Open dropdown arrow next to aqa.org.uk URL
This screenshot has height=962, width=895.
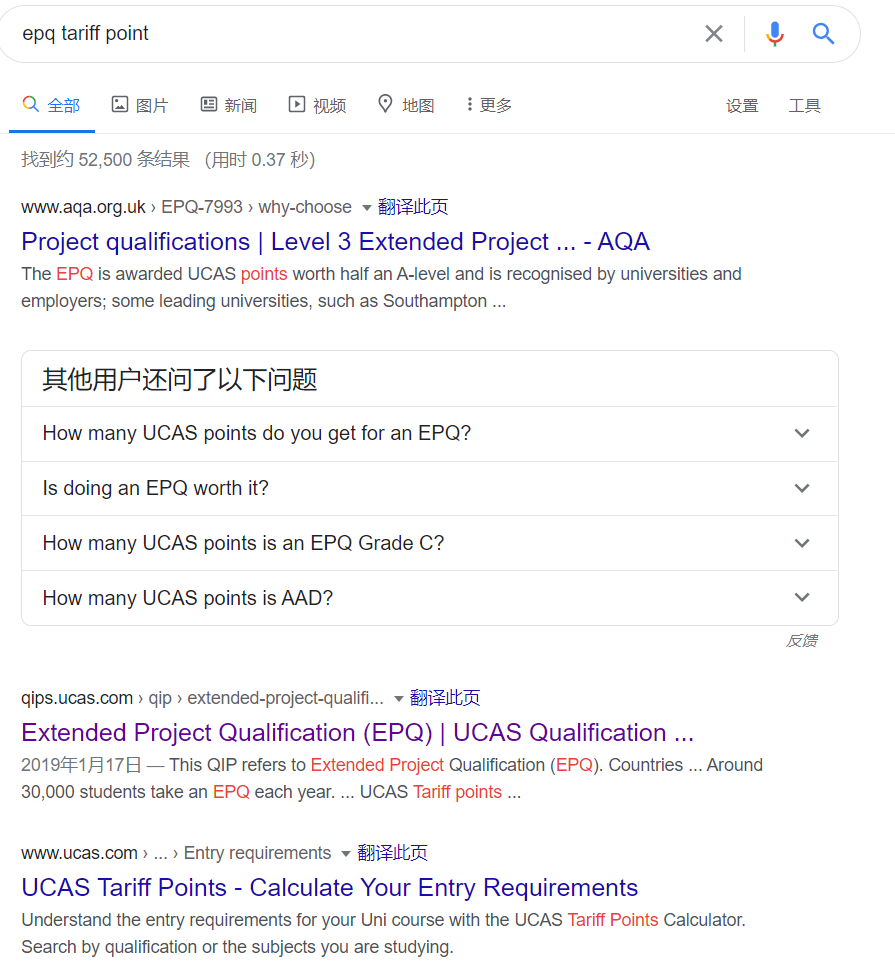pyautogui.click(x=366, y=208)
